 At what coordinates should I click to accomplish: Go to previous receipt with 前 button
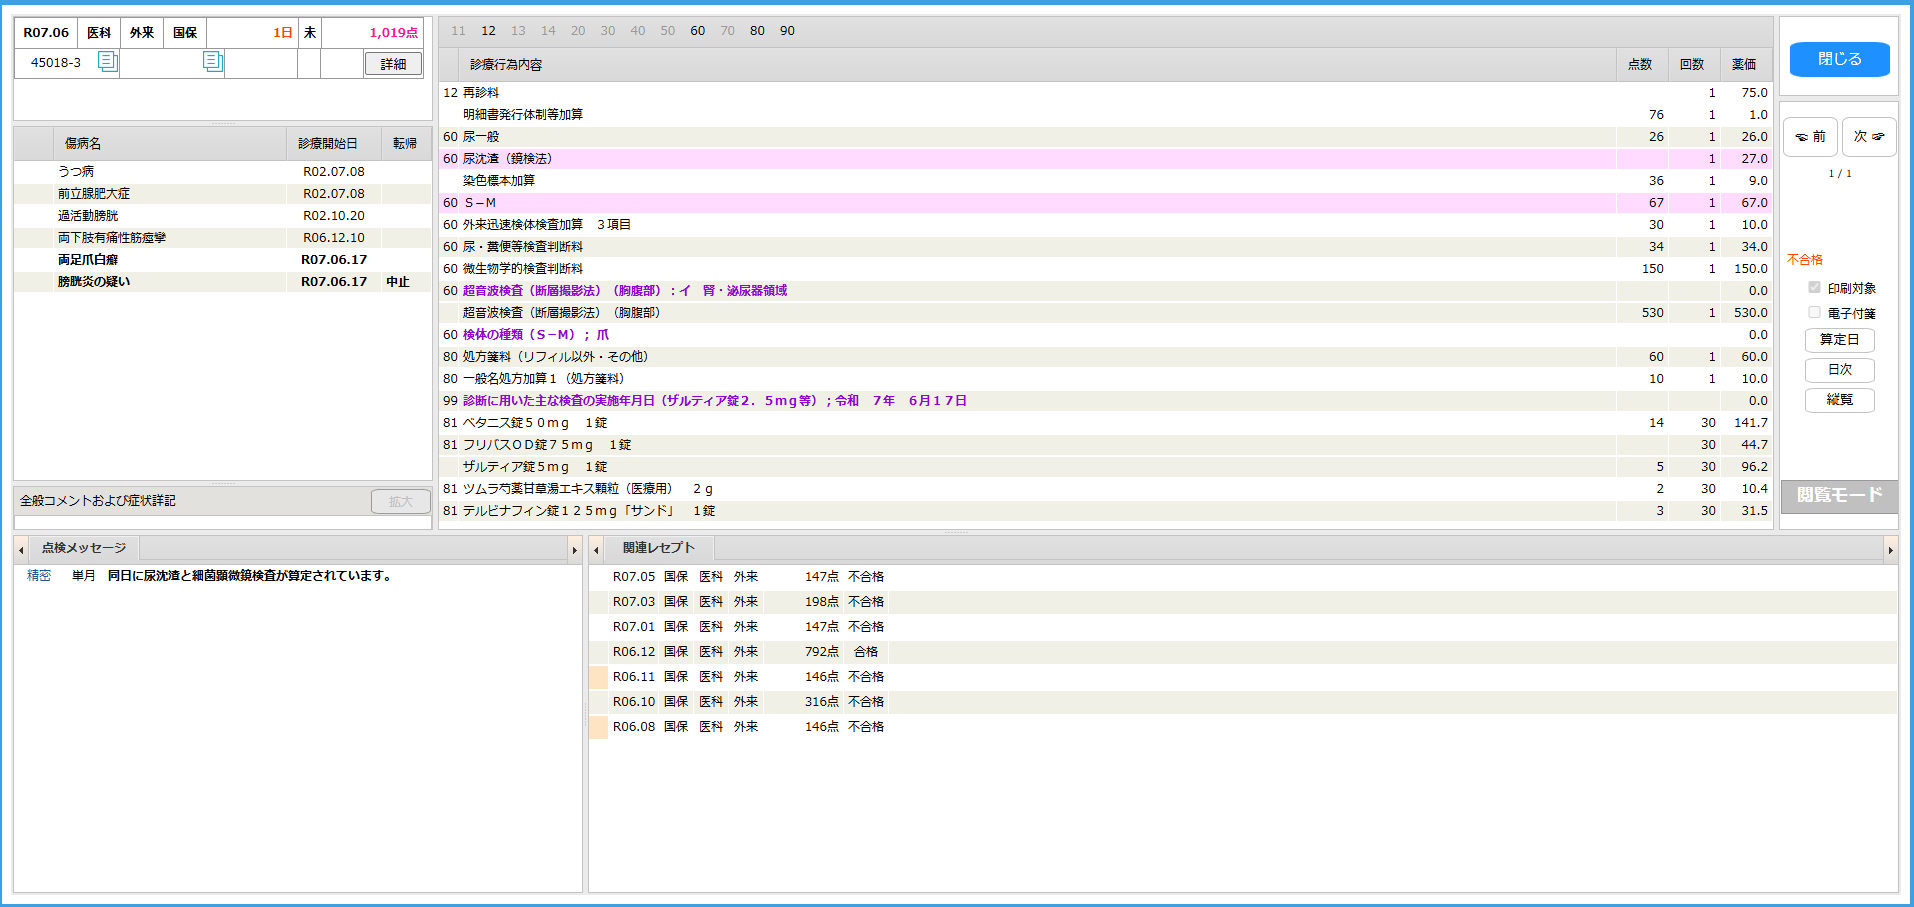click(1810, 137)
